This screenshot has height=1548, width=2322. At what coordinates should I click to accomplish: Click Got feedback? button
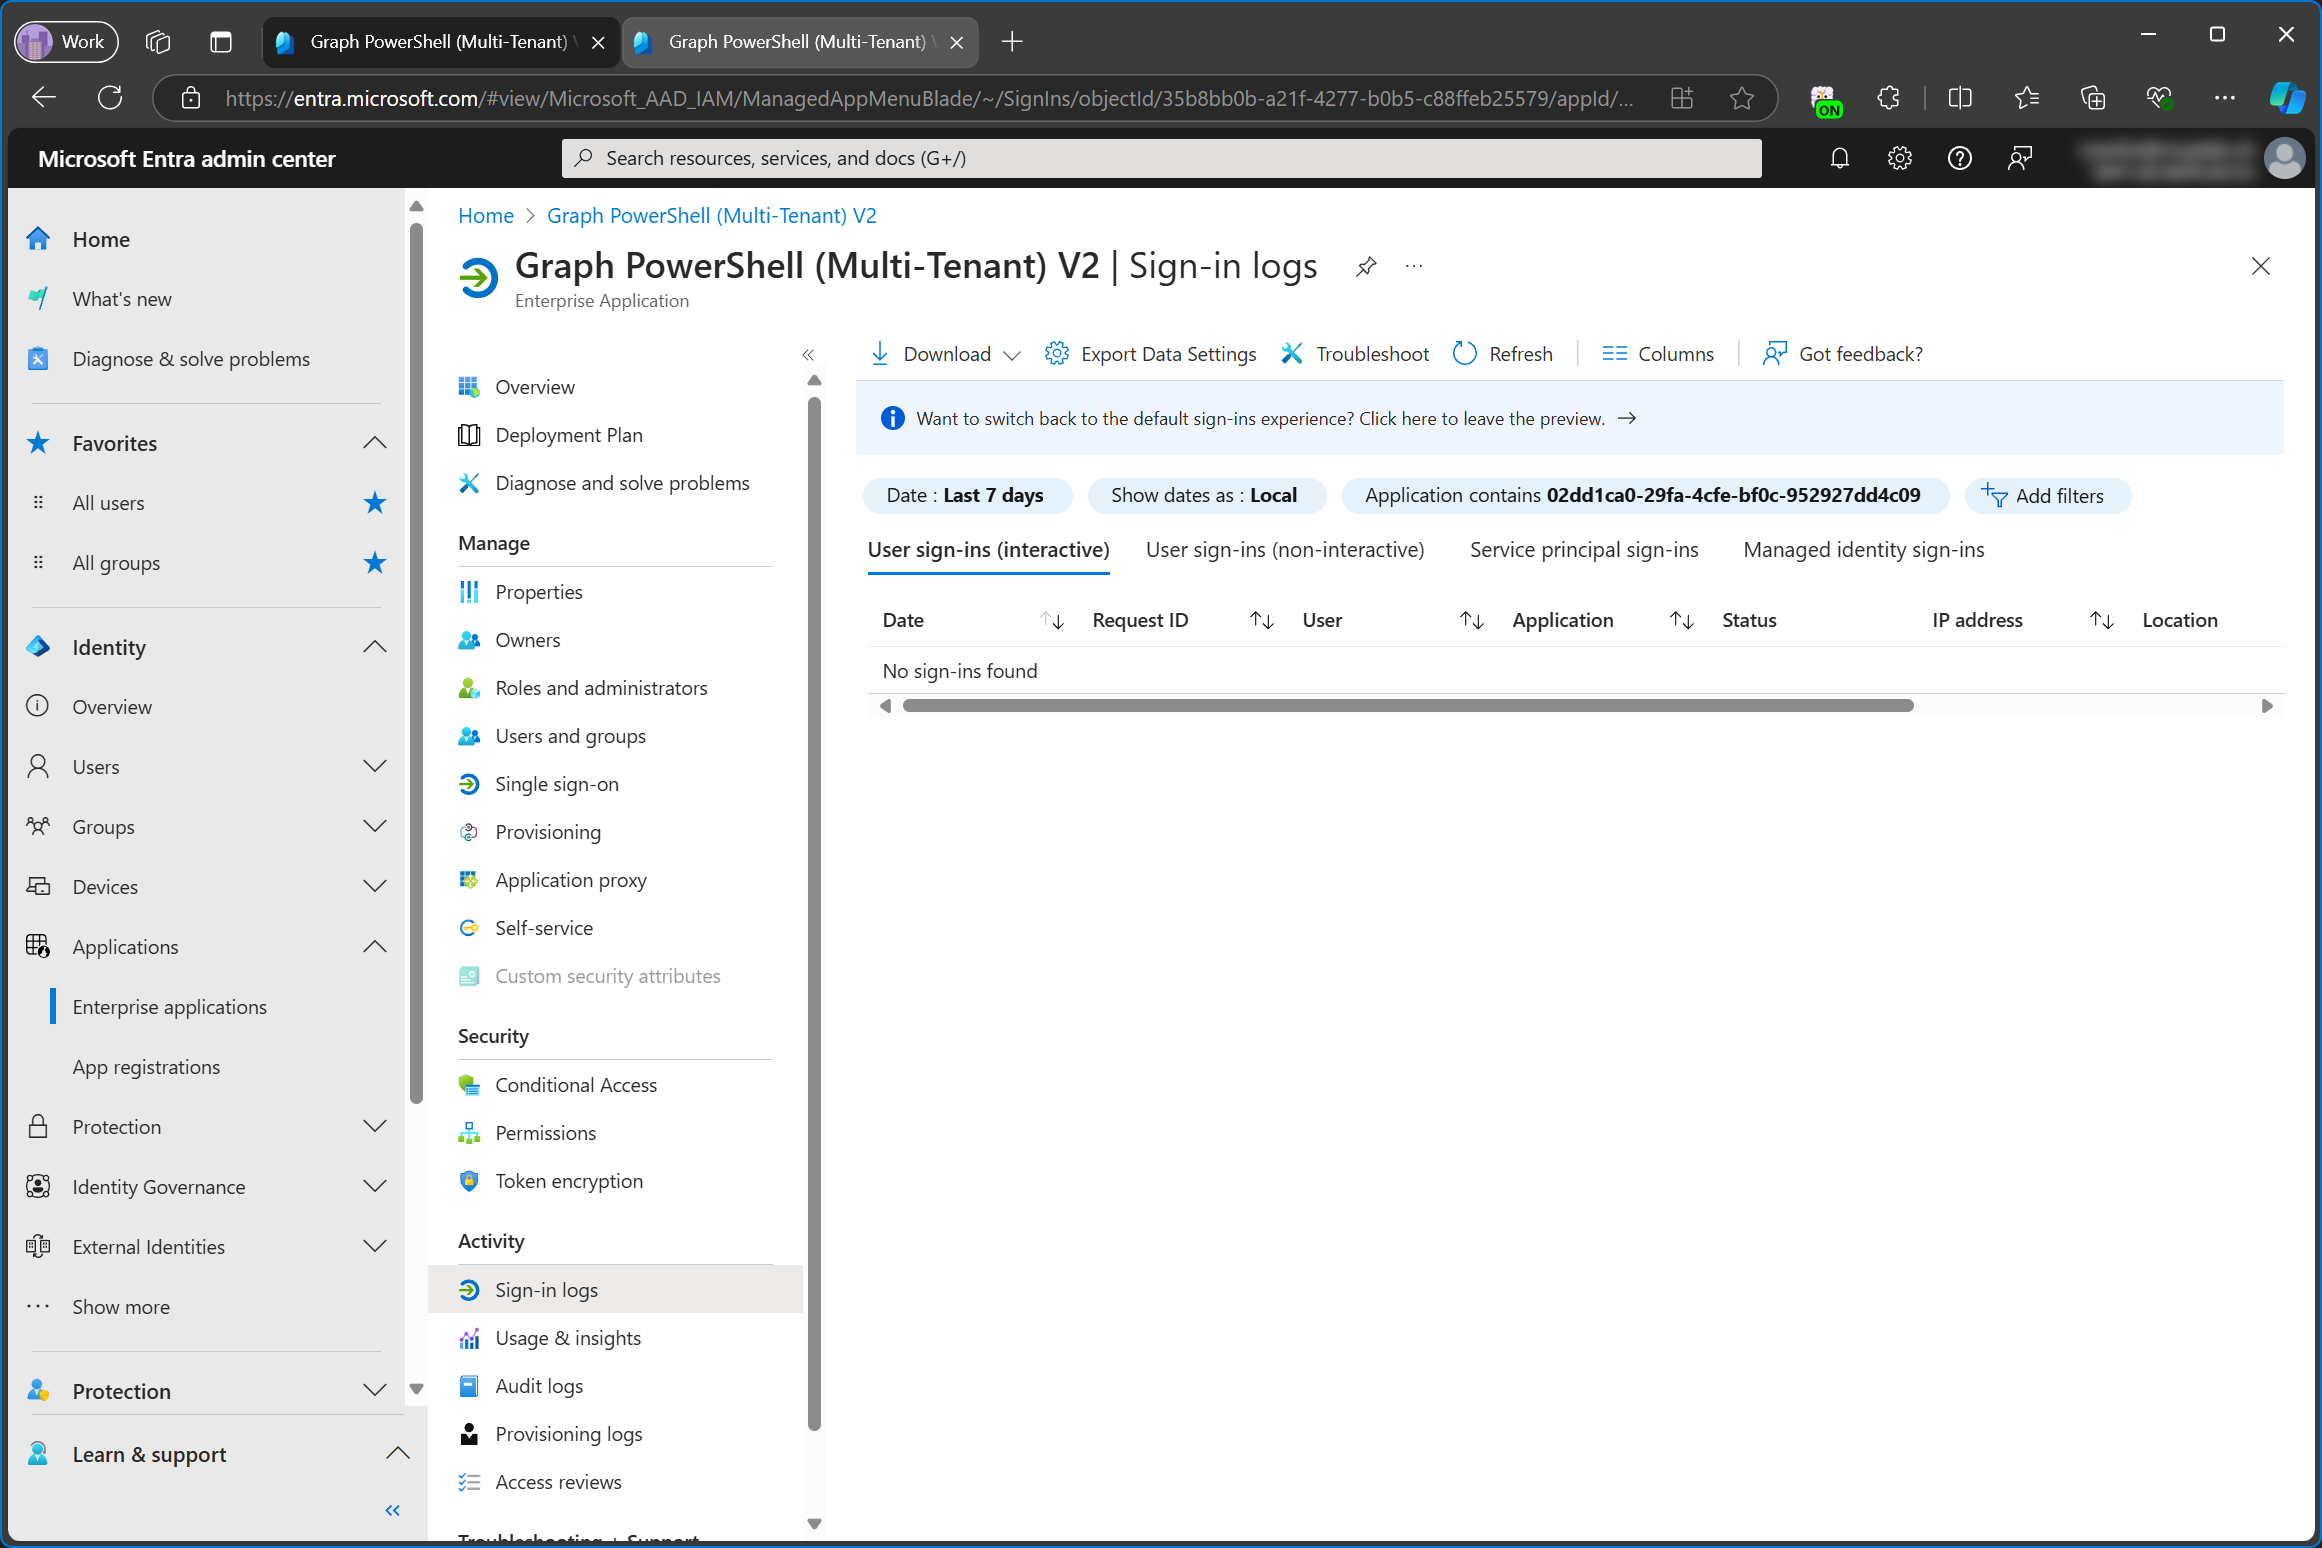coord(1842,354)
